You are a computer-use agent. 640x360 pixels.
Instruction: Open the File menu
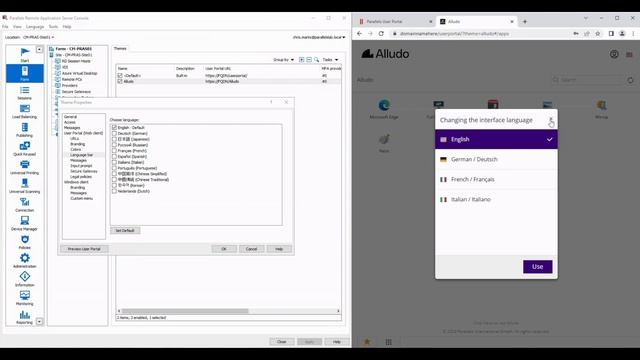pyautogui.click(x=5, y=27)
